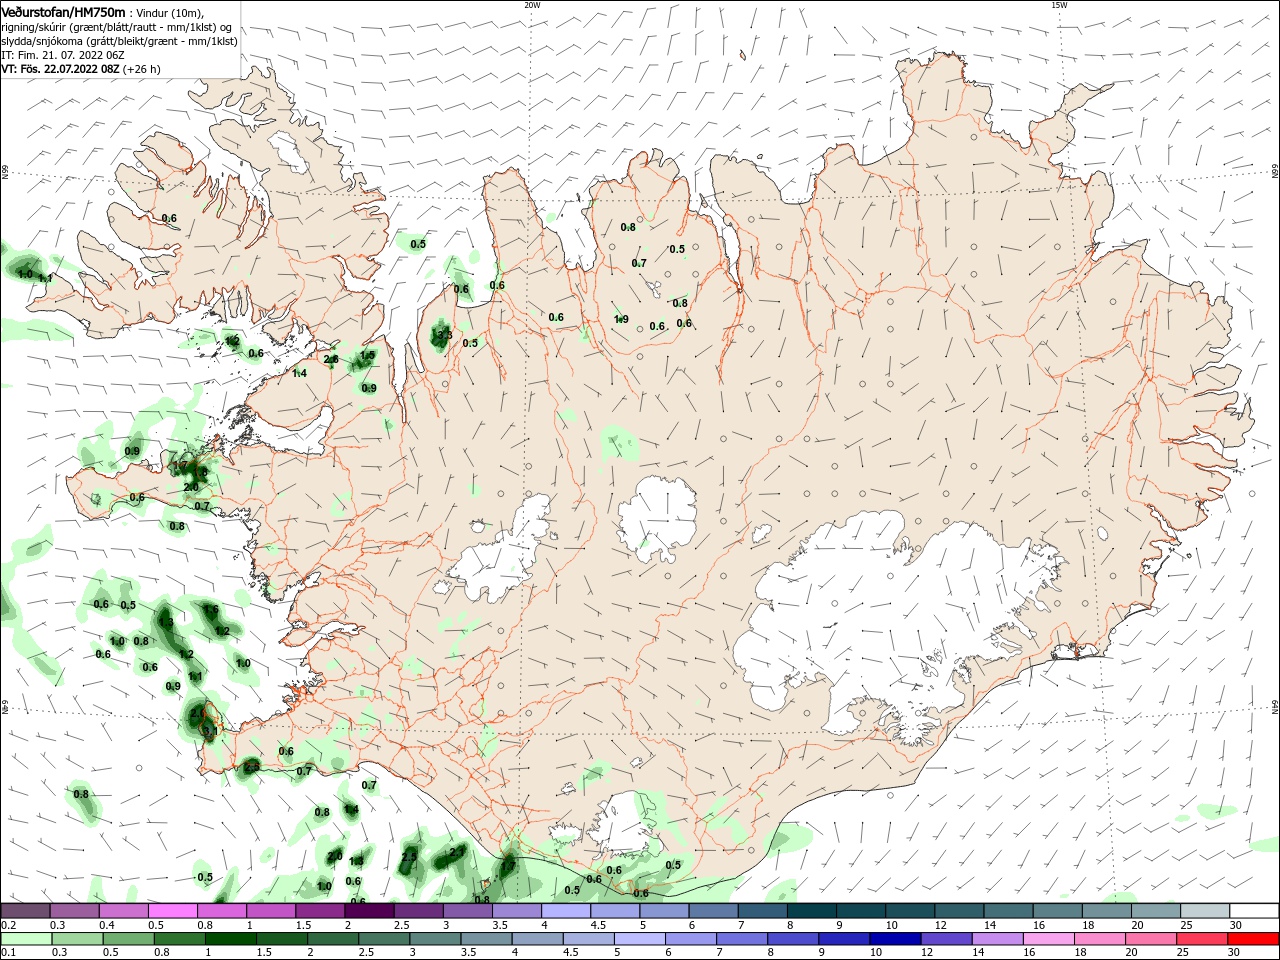Select lower legend swatch between 0.3 and 0.5
The image size is (1280, 960).
(x=77, y=939)
